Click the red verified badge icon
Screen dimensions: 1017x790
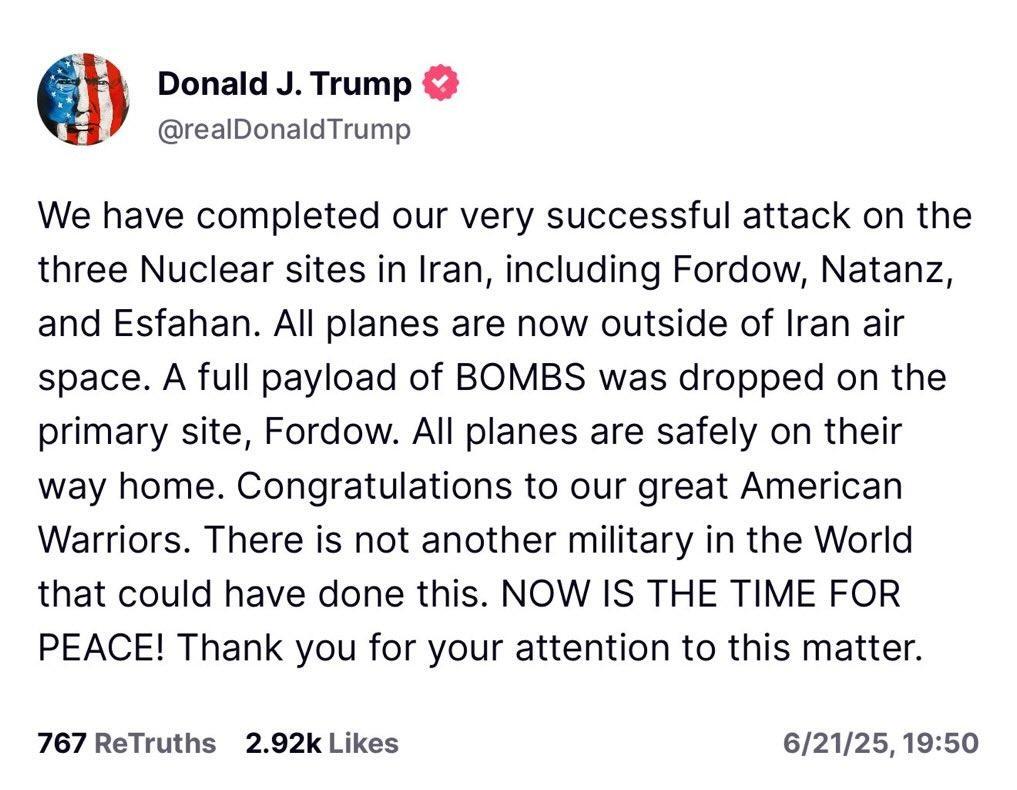[441, 85]
